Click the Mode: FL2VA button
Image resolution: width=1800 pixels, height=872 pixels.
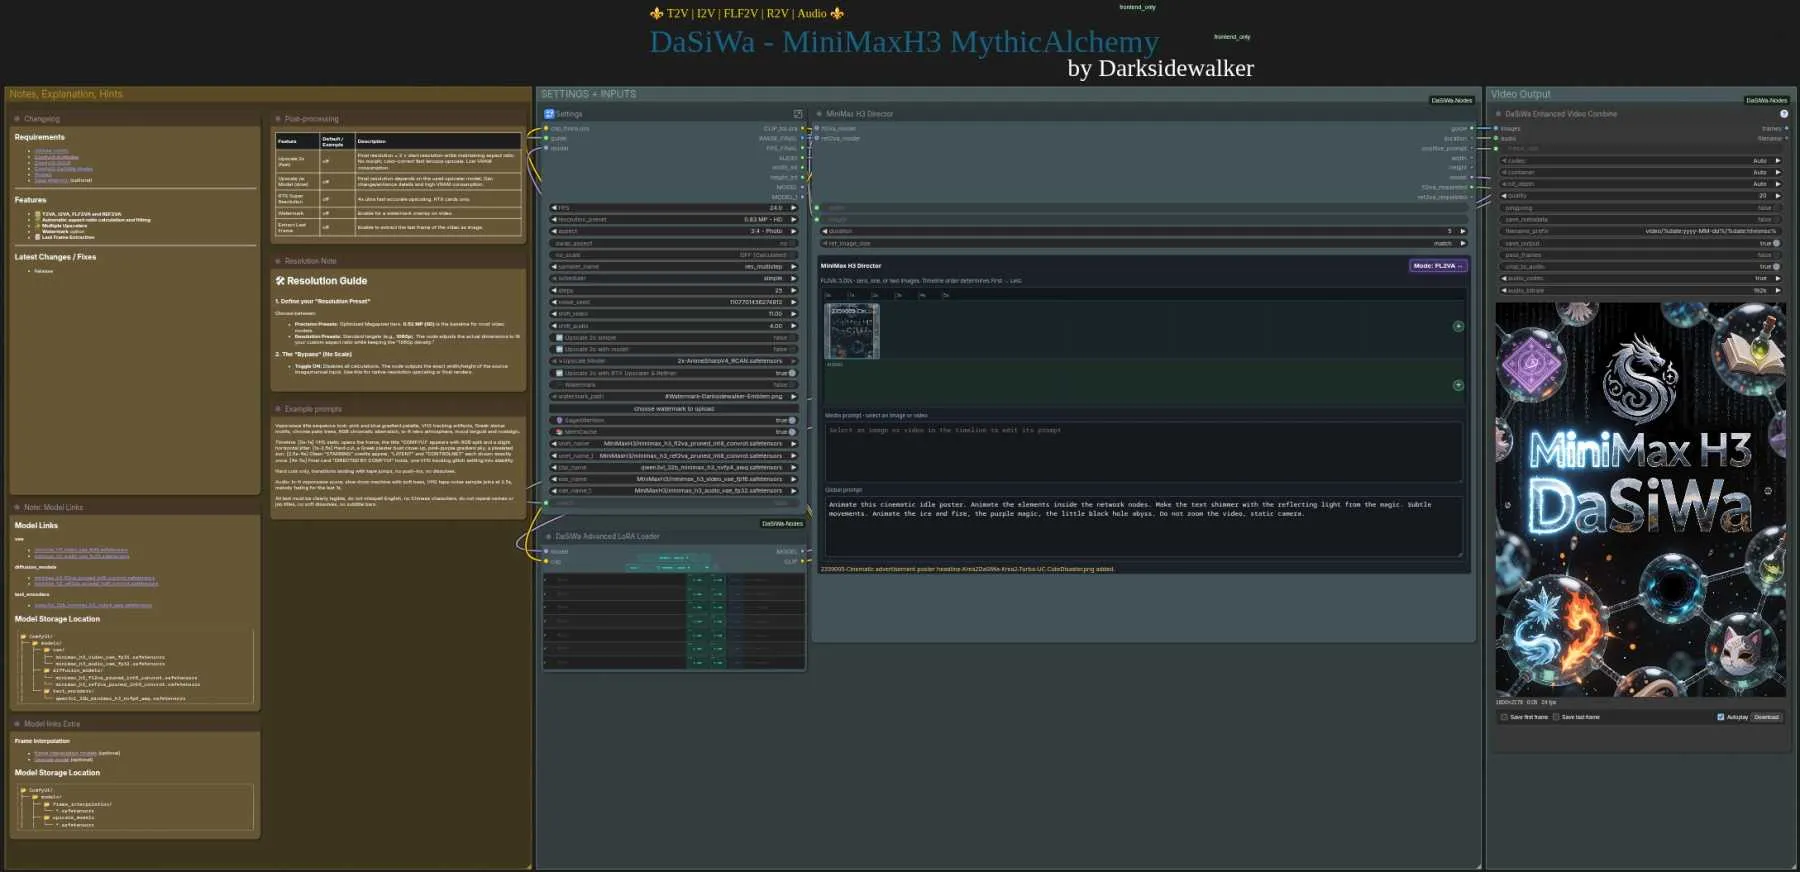tap(1438, 266)
